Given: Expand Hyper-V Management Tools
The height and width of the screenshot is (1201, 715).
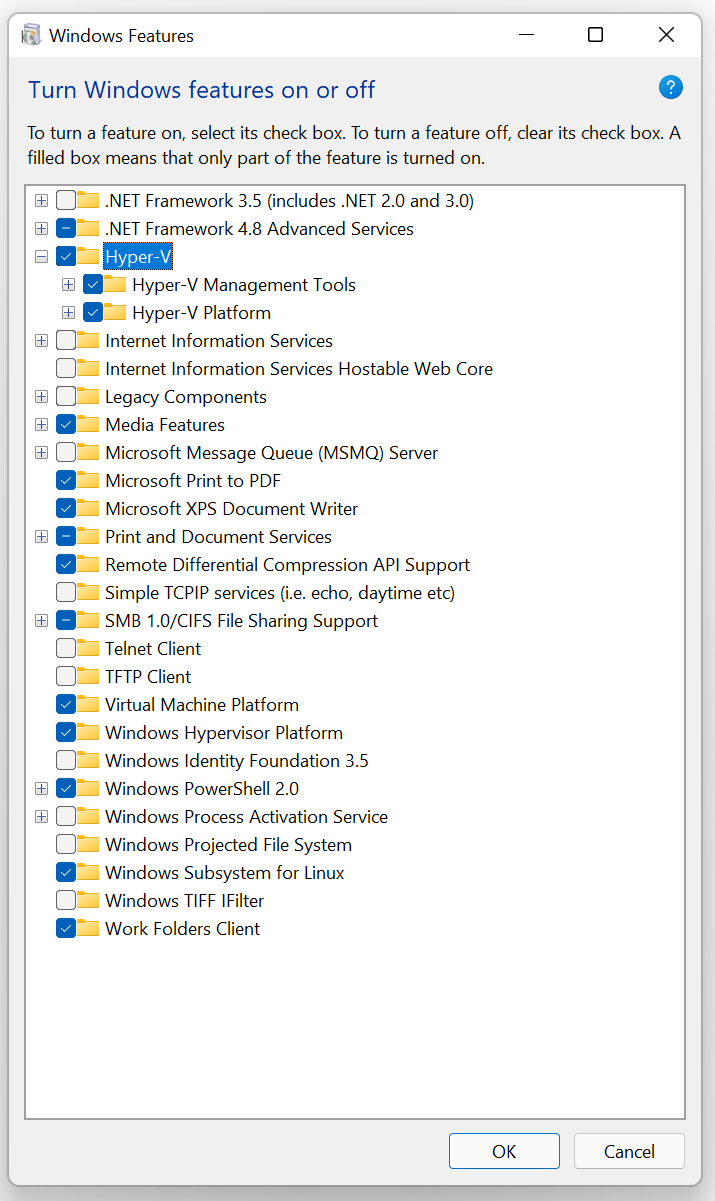Looking at the screenshot, I should point(68,284).
